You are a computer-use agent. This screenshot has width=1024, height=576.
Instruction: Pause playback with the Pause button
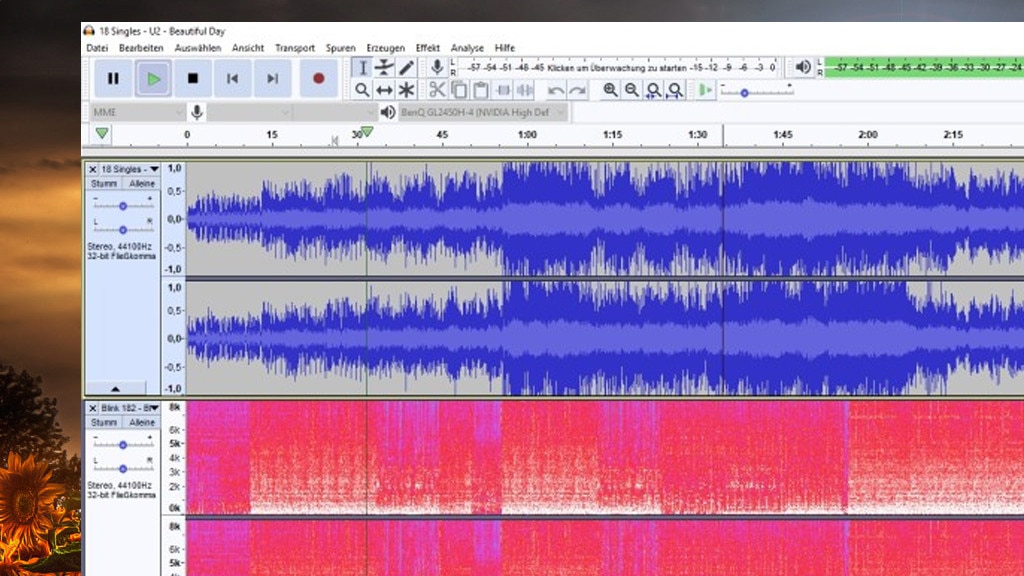[x=113, y=78]
